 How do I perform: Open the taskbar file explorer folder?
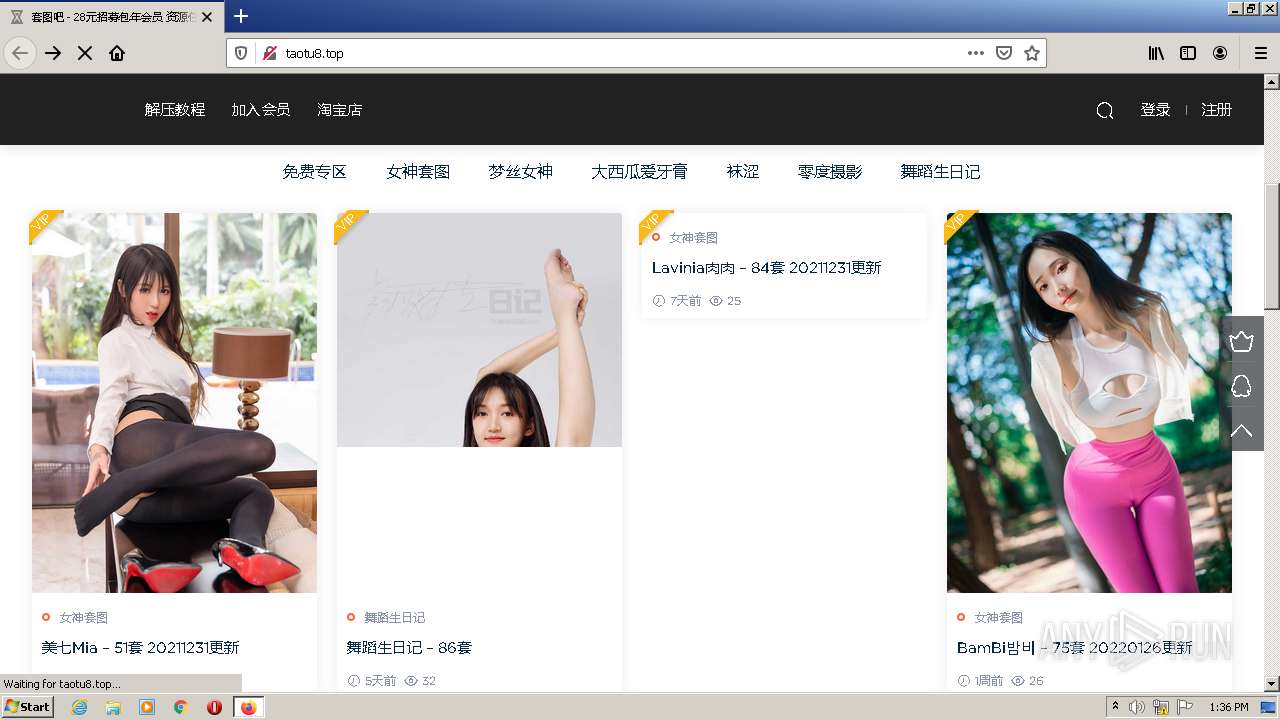pyautogui.click(x=113, y=707)
